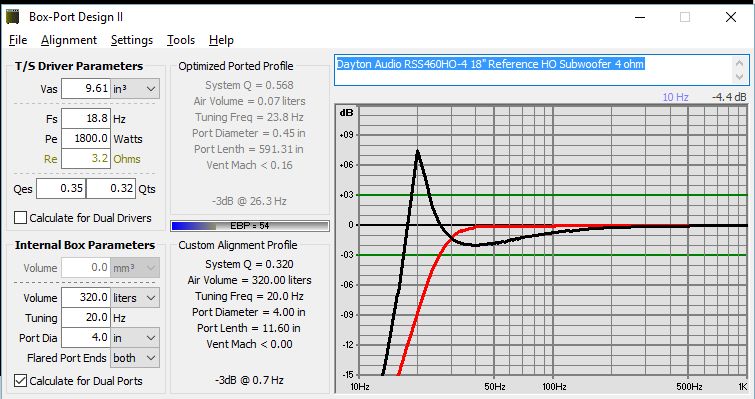Image resolution: width=755 pixels, height=399 pixels.
Task: Click 'Tuning Freq = 20.0 Hz' text
Action: tap(249, 296)
